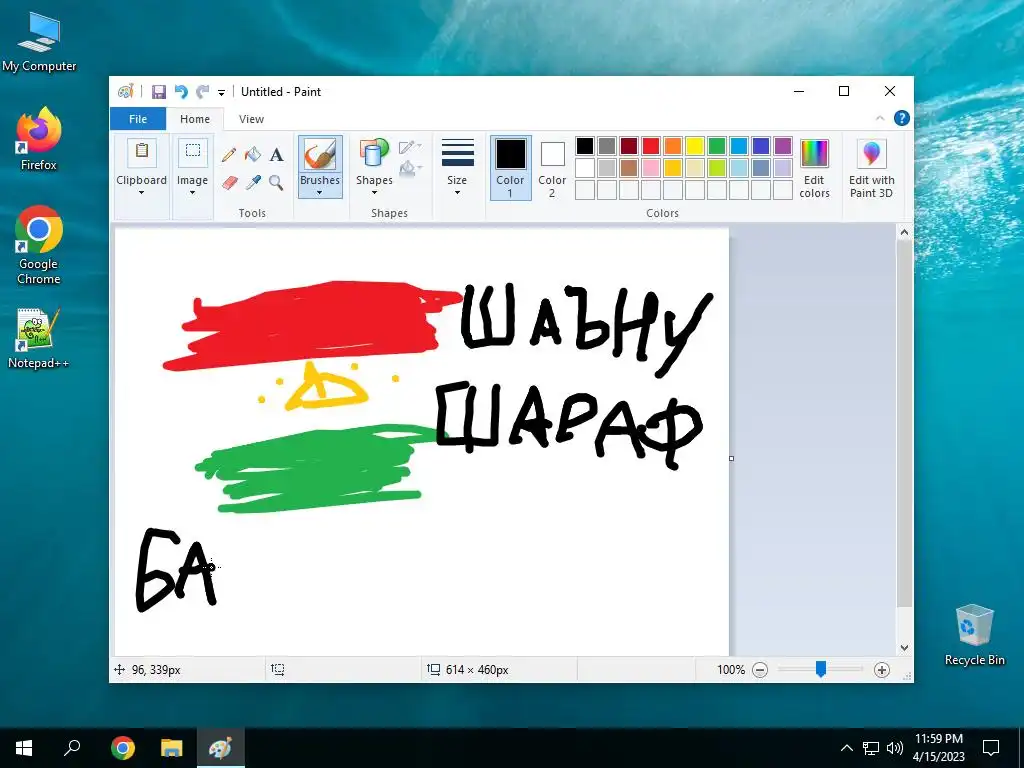Select the Text tool
Viewport: 1024px width, 768px height.
pyautogui.click(x=277, y=155)
